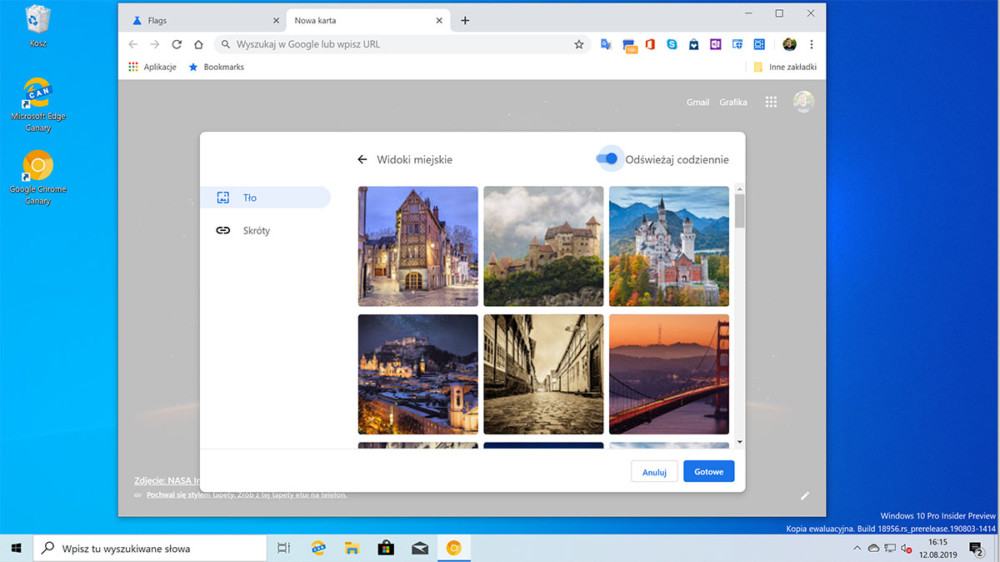
Task: Click the browser Back arrow
Action: pyautogui.click(x=133, y=45)
